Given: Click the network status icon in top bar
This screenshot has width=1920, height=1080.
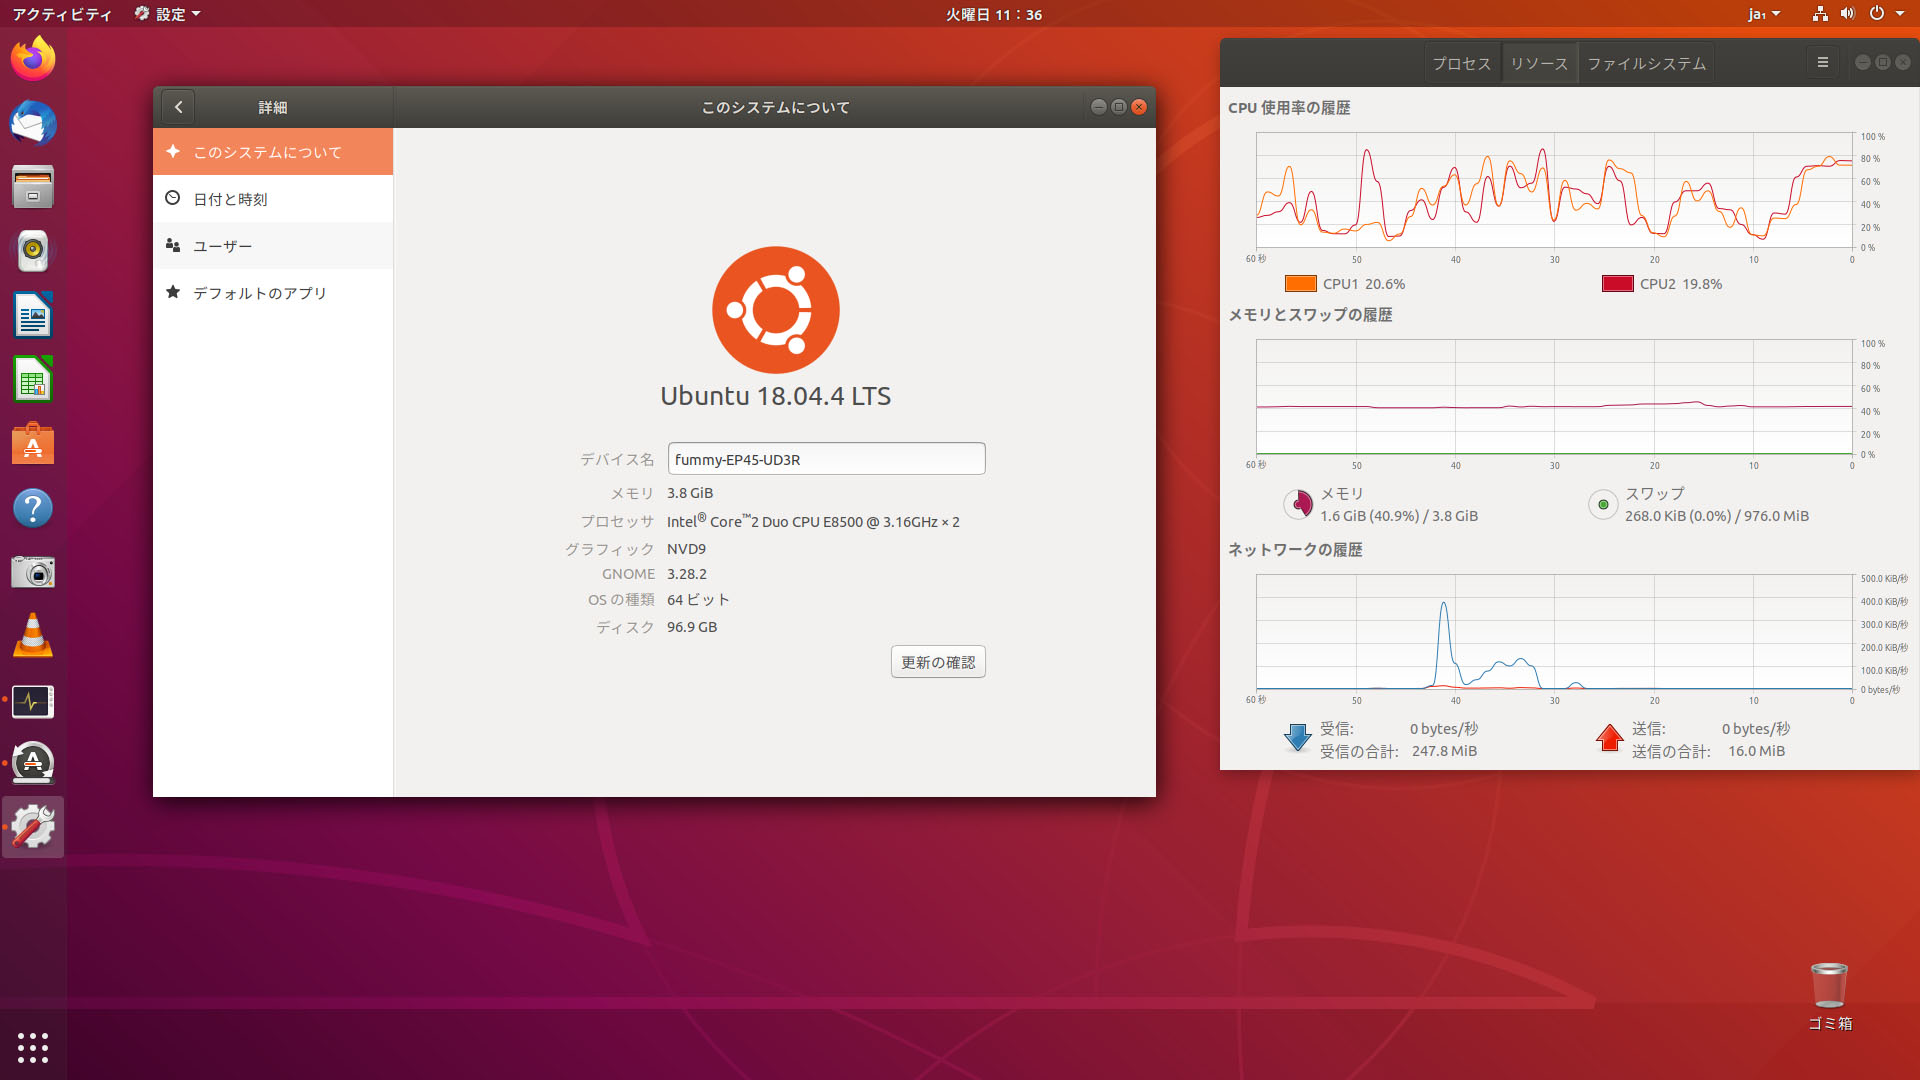Looking at the screenshot, I should coord(1820,14).
